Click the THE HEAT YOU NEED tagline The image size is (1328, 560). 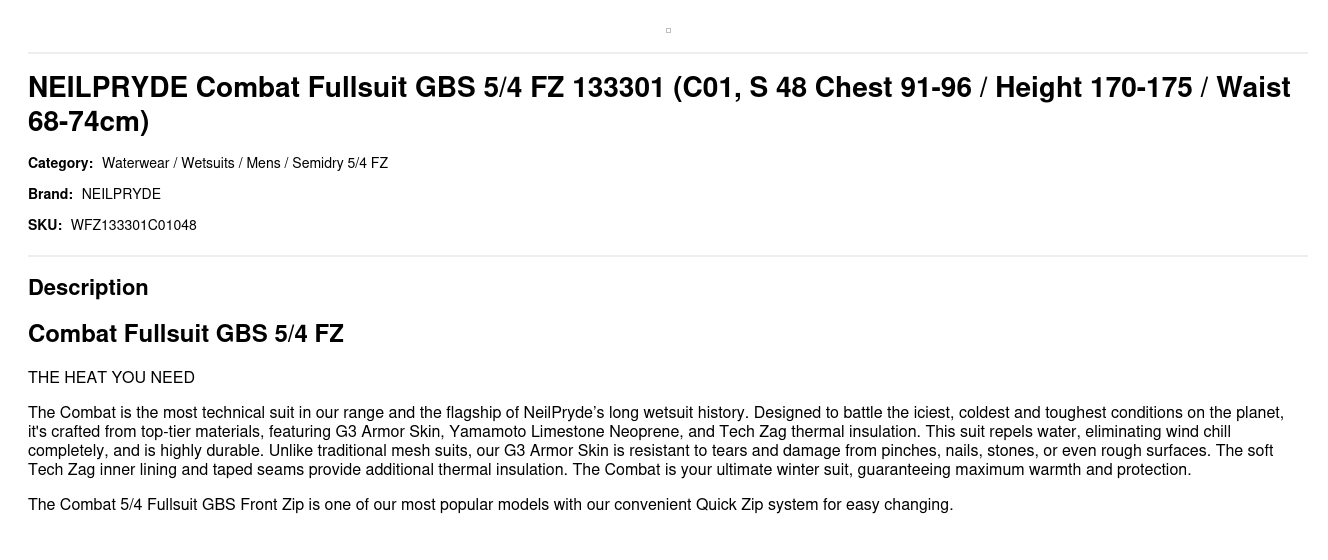coord(111,378)
